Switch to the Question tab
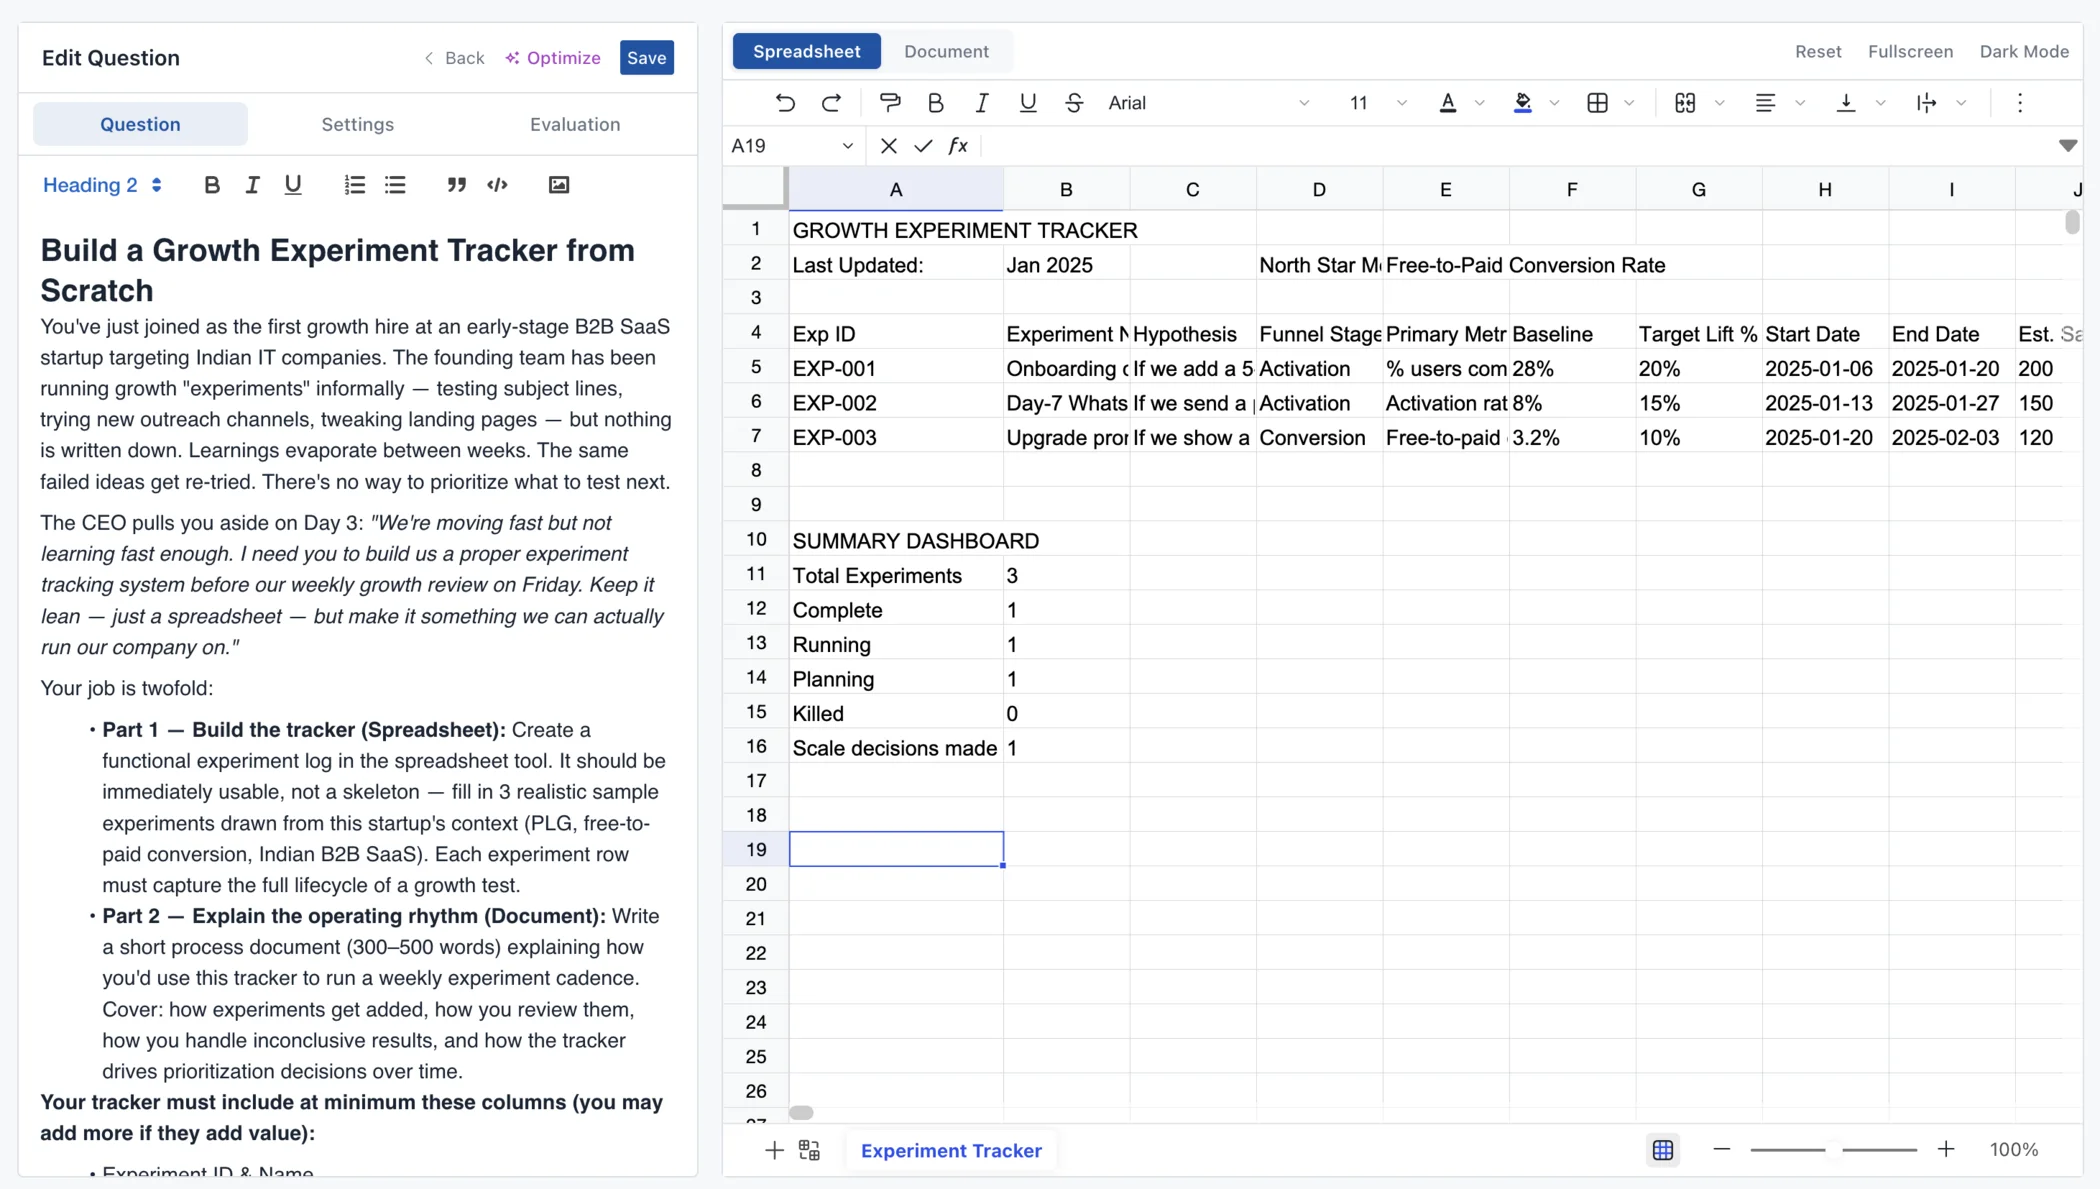Viewport: 2100px width, 1189px height. coord(140,124)
